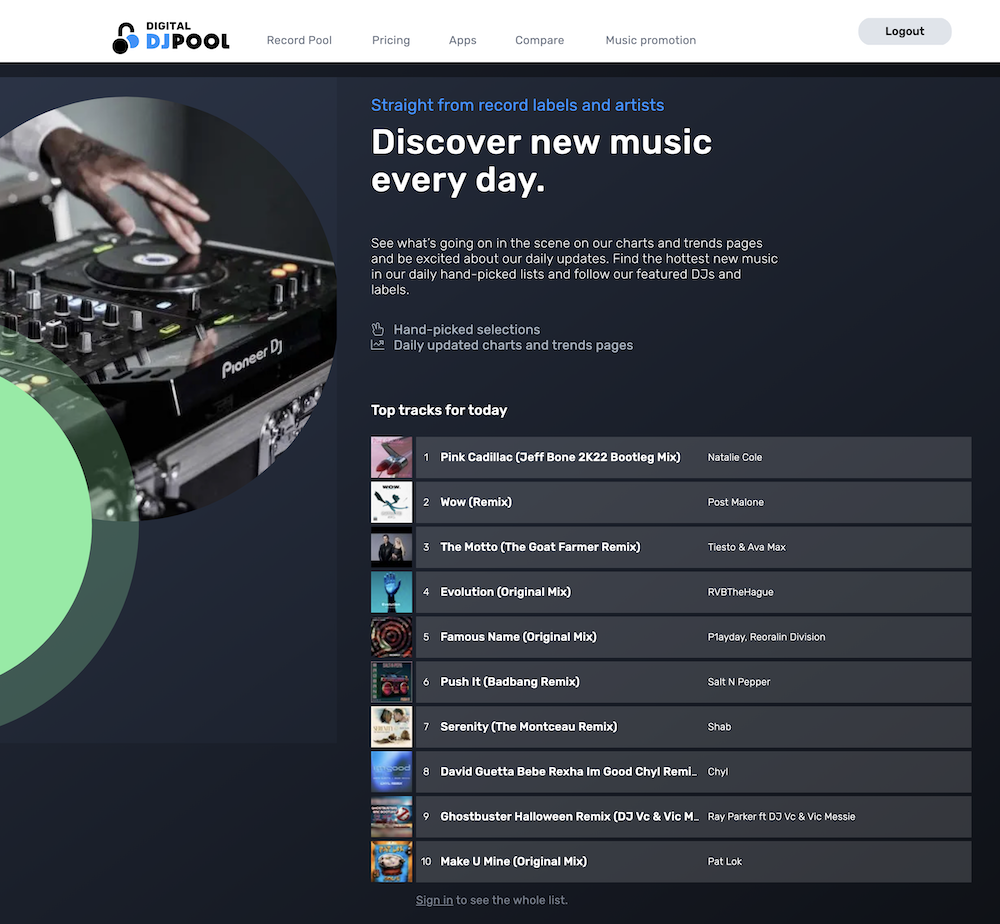1000x924 pixels.
Task: Click the Ghostbuster Halloween Remix cover art
Action: coord(392,816)
